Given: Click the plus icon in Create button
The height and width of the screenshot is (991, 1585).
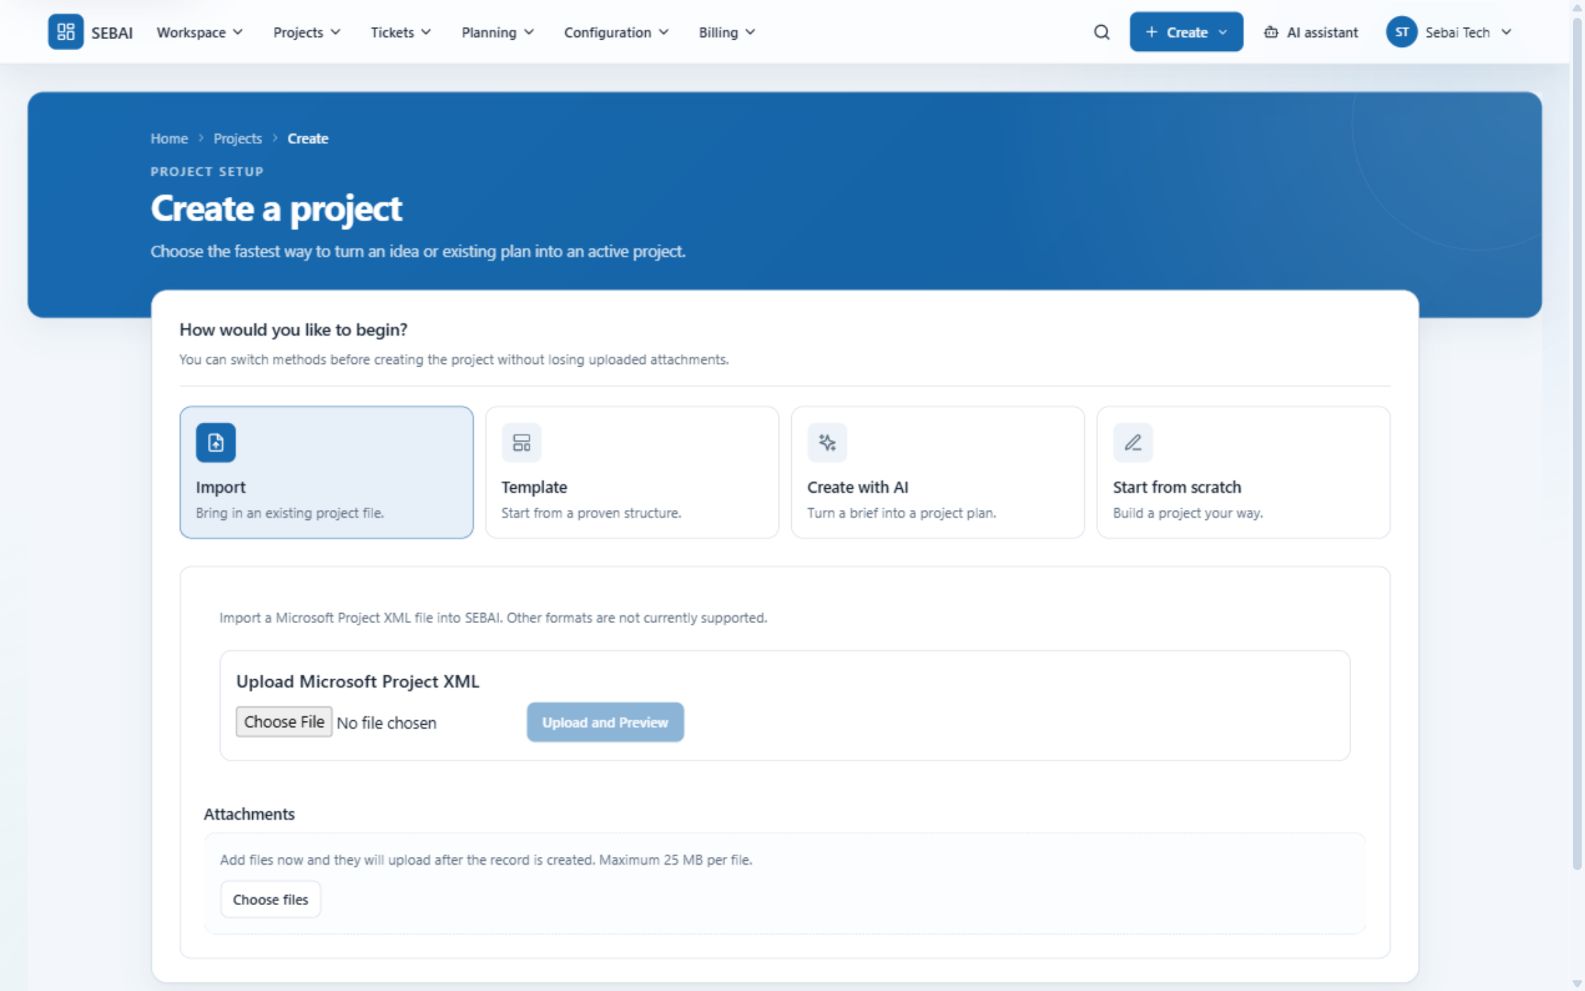Looking at the screenshot, I should click(1151, 32).
